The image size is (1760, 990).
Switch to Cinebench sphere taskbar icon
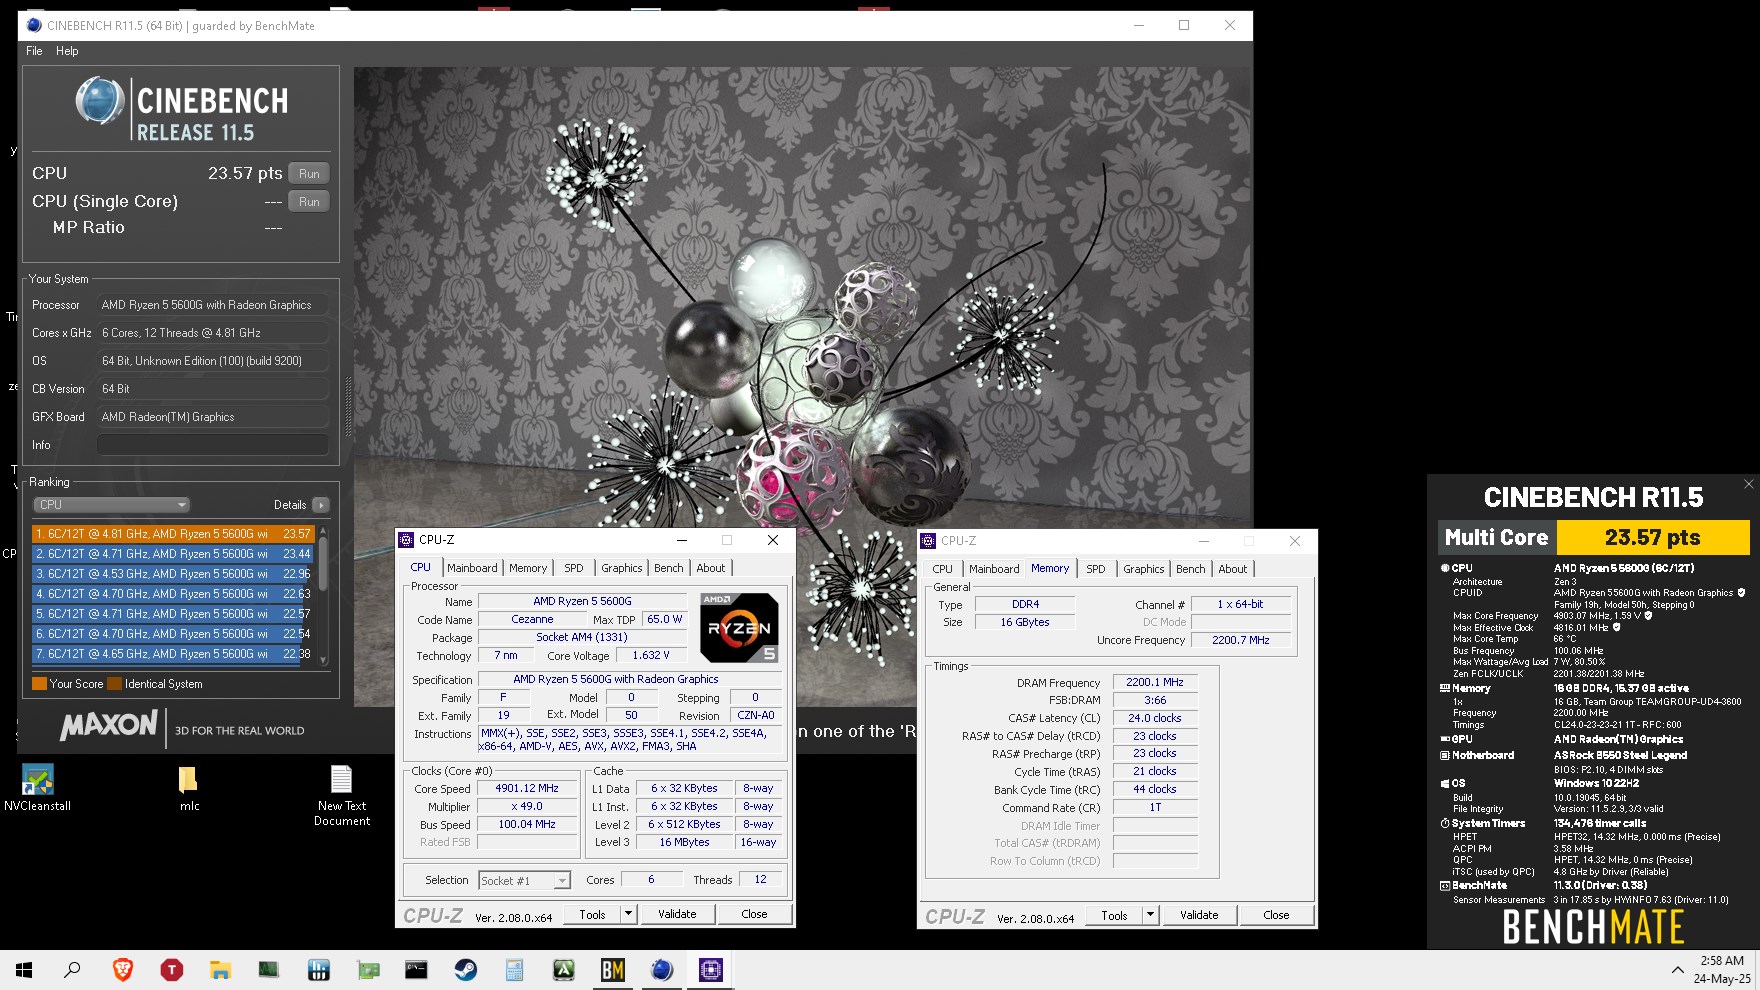pos(661,969)
